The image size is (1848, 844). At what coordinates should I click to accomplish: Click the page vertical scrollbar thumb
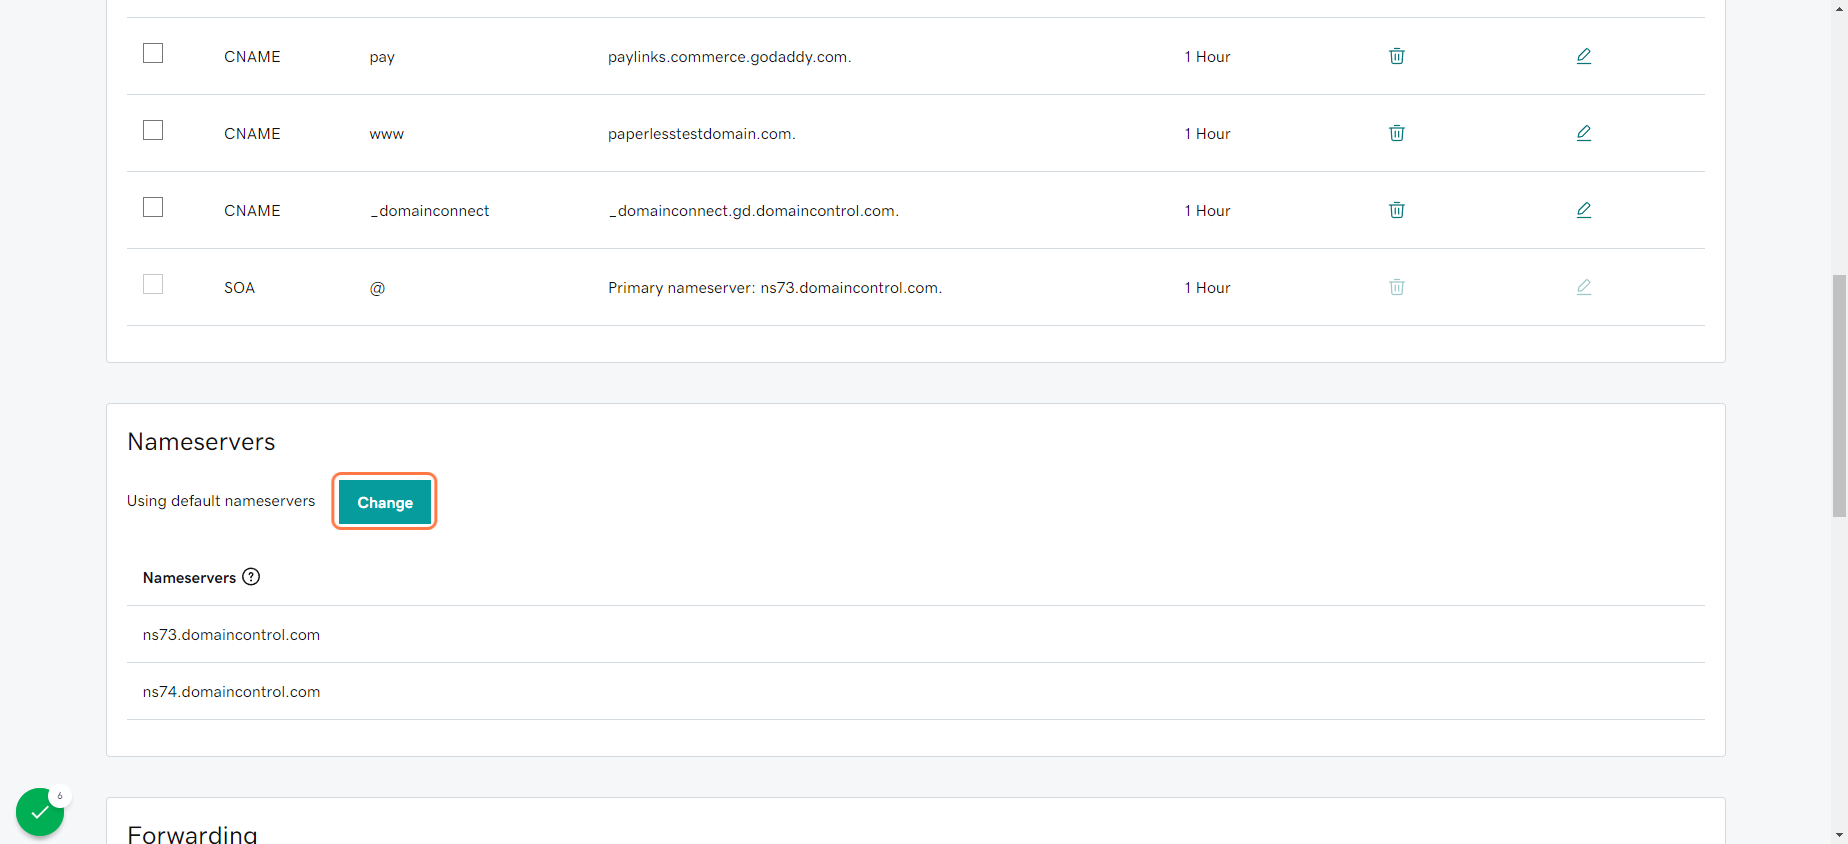(x=1839, y=396)
